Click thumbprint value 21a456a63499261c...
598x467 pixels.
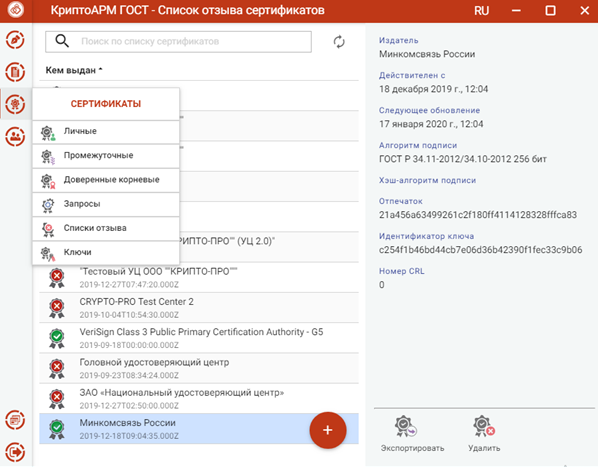pyautogui.click(x=477, y=215)
